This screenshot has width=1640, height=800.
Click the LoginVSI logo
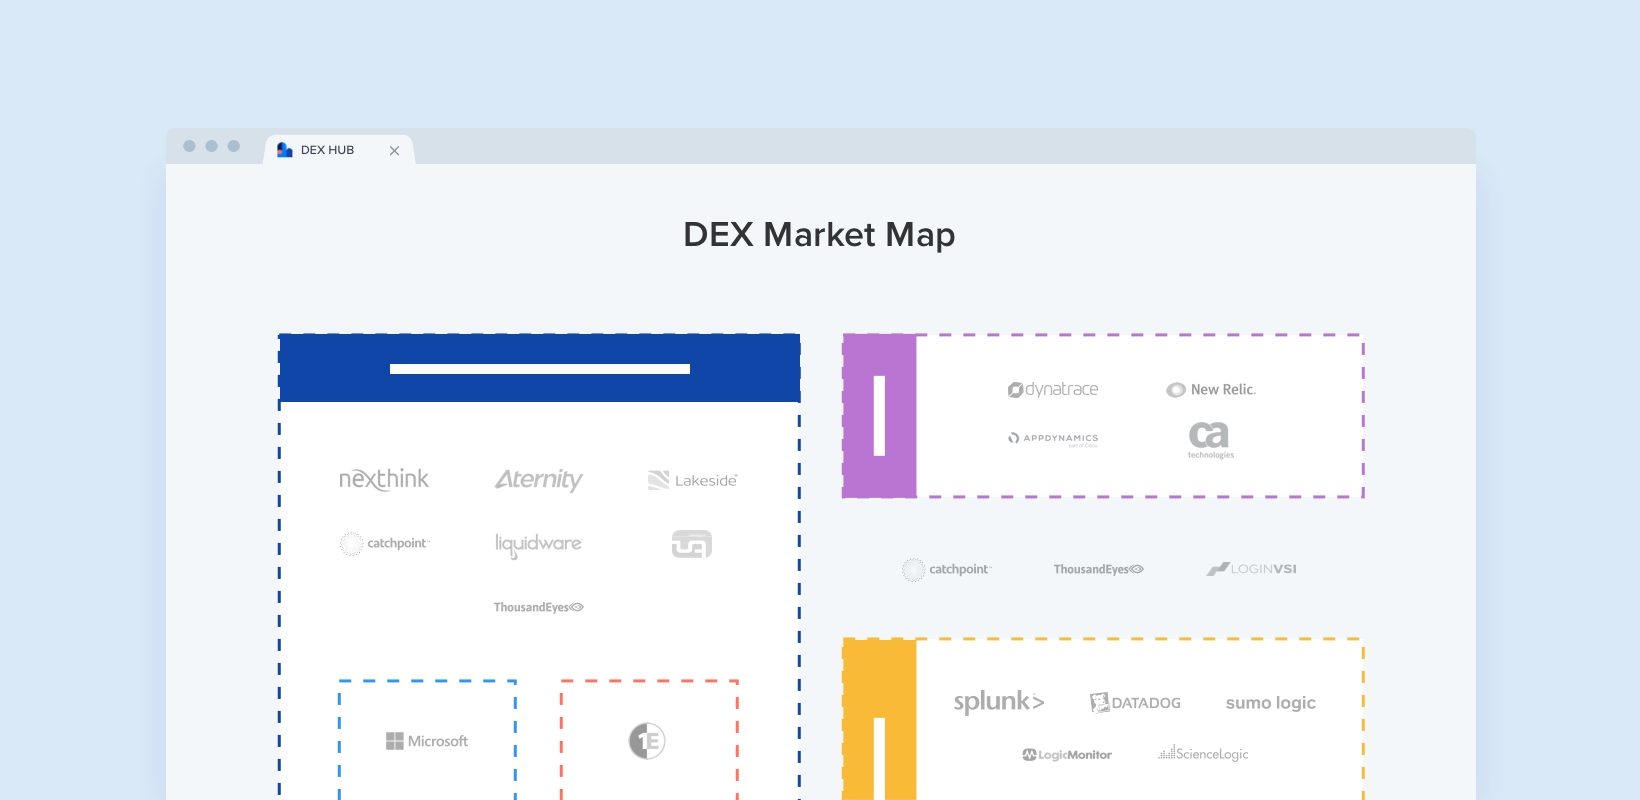(1251, 569)
